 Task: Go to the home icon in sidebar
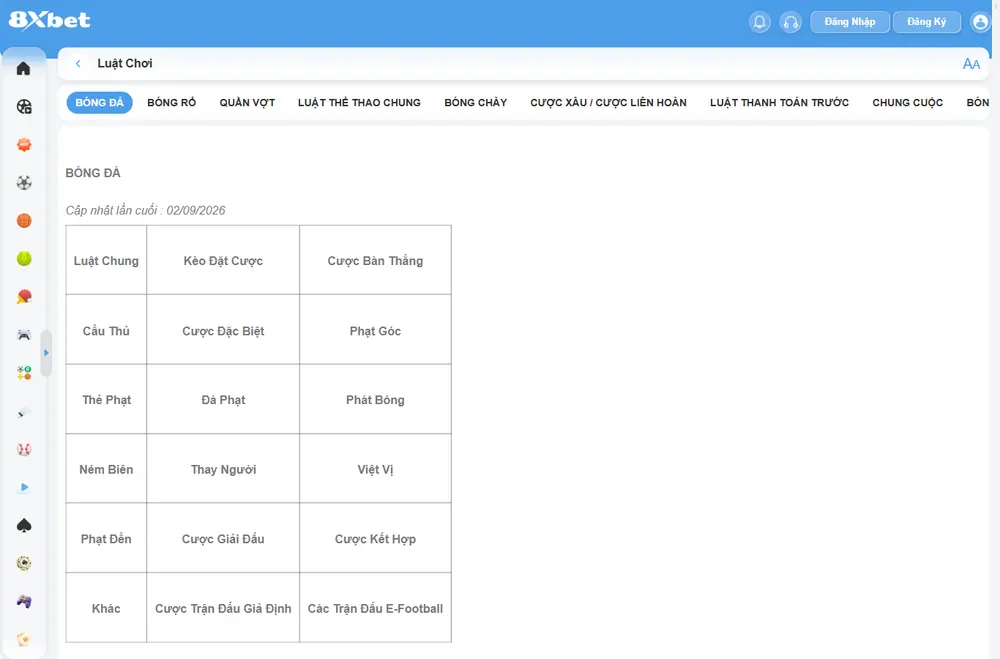tap(24, 68)
